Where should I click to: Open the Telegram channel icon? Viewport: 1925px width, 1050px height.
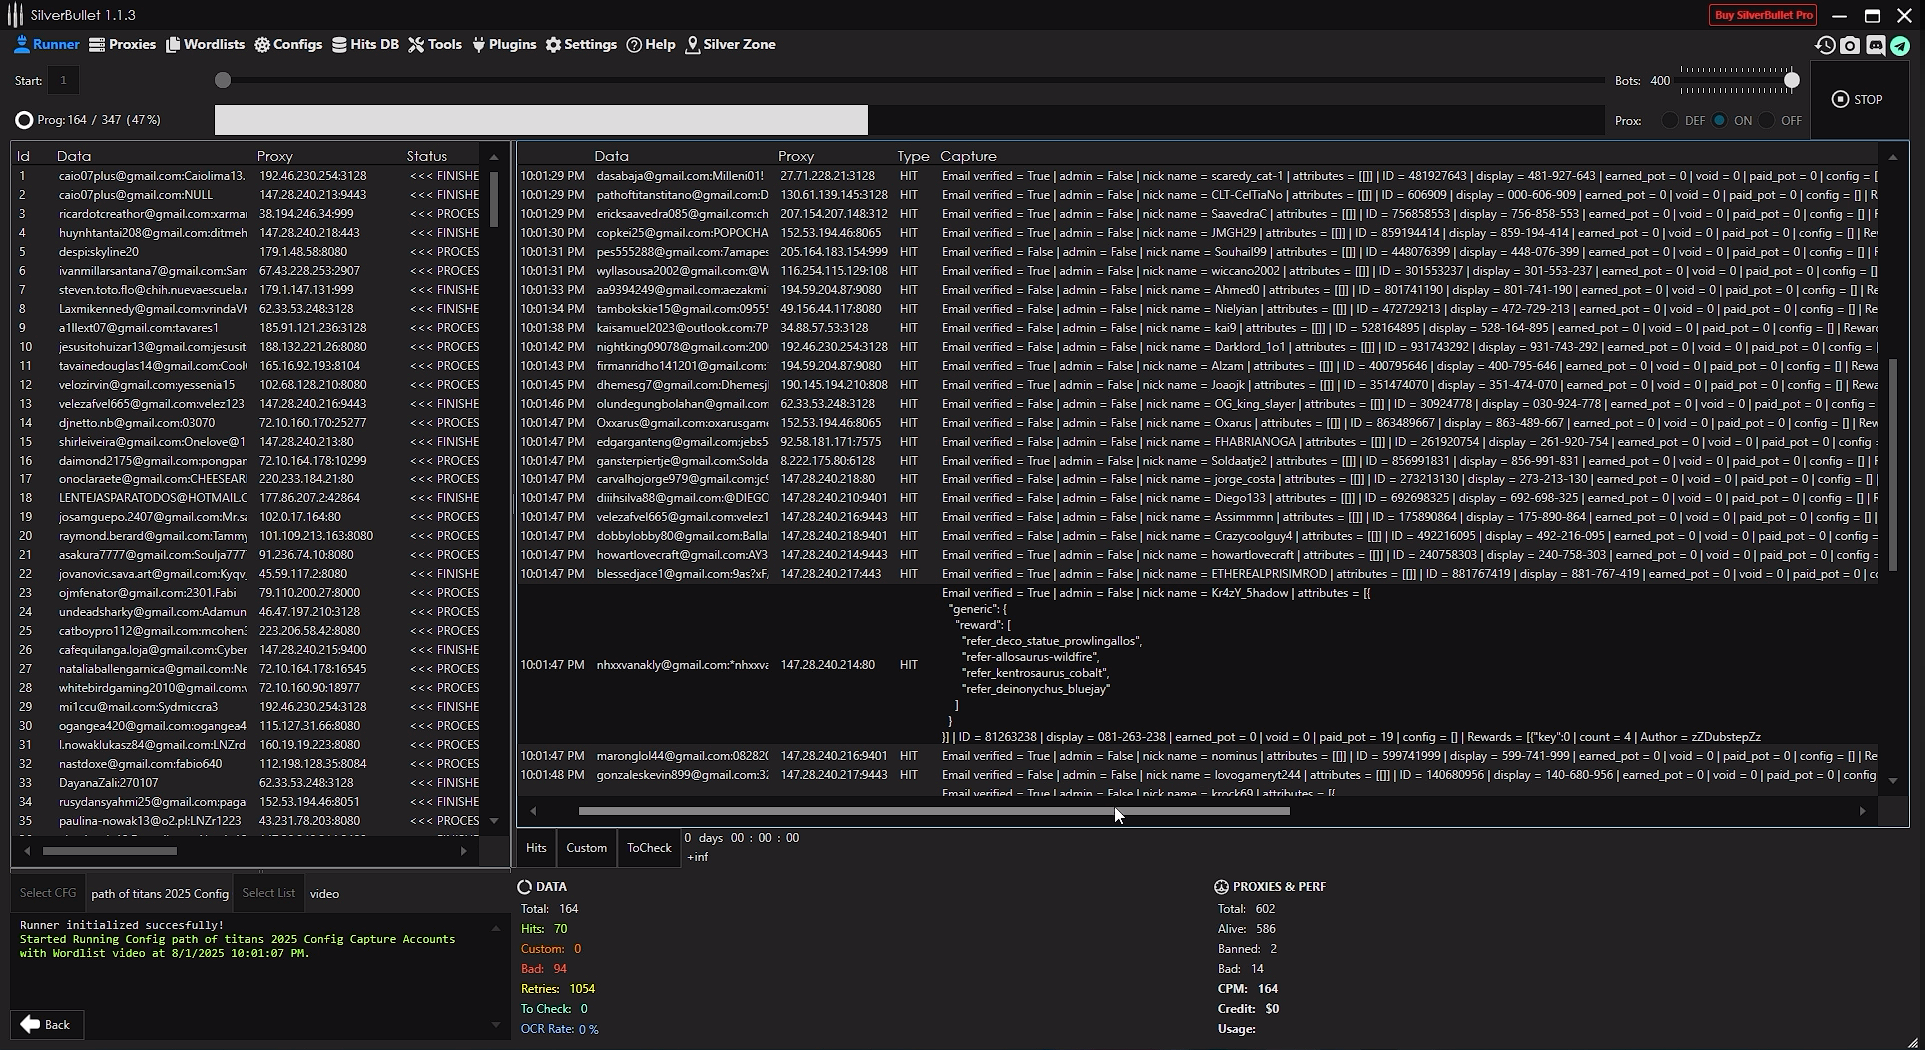click(x=1900, y=45)
